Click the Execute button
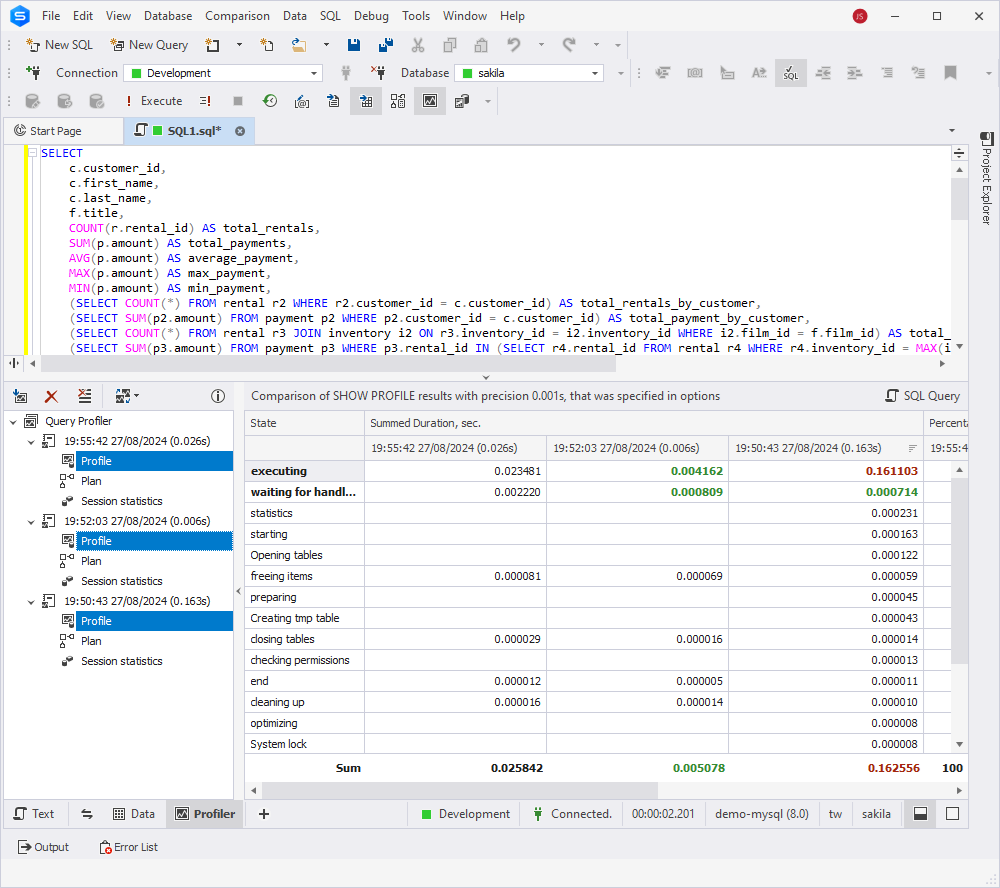Screen dimensions: 1000x888 (154, 101)
